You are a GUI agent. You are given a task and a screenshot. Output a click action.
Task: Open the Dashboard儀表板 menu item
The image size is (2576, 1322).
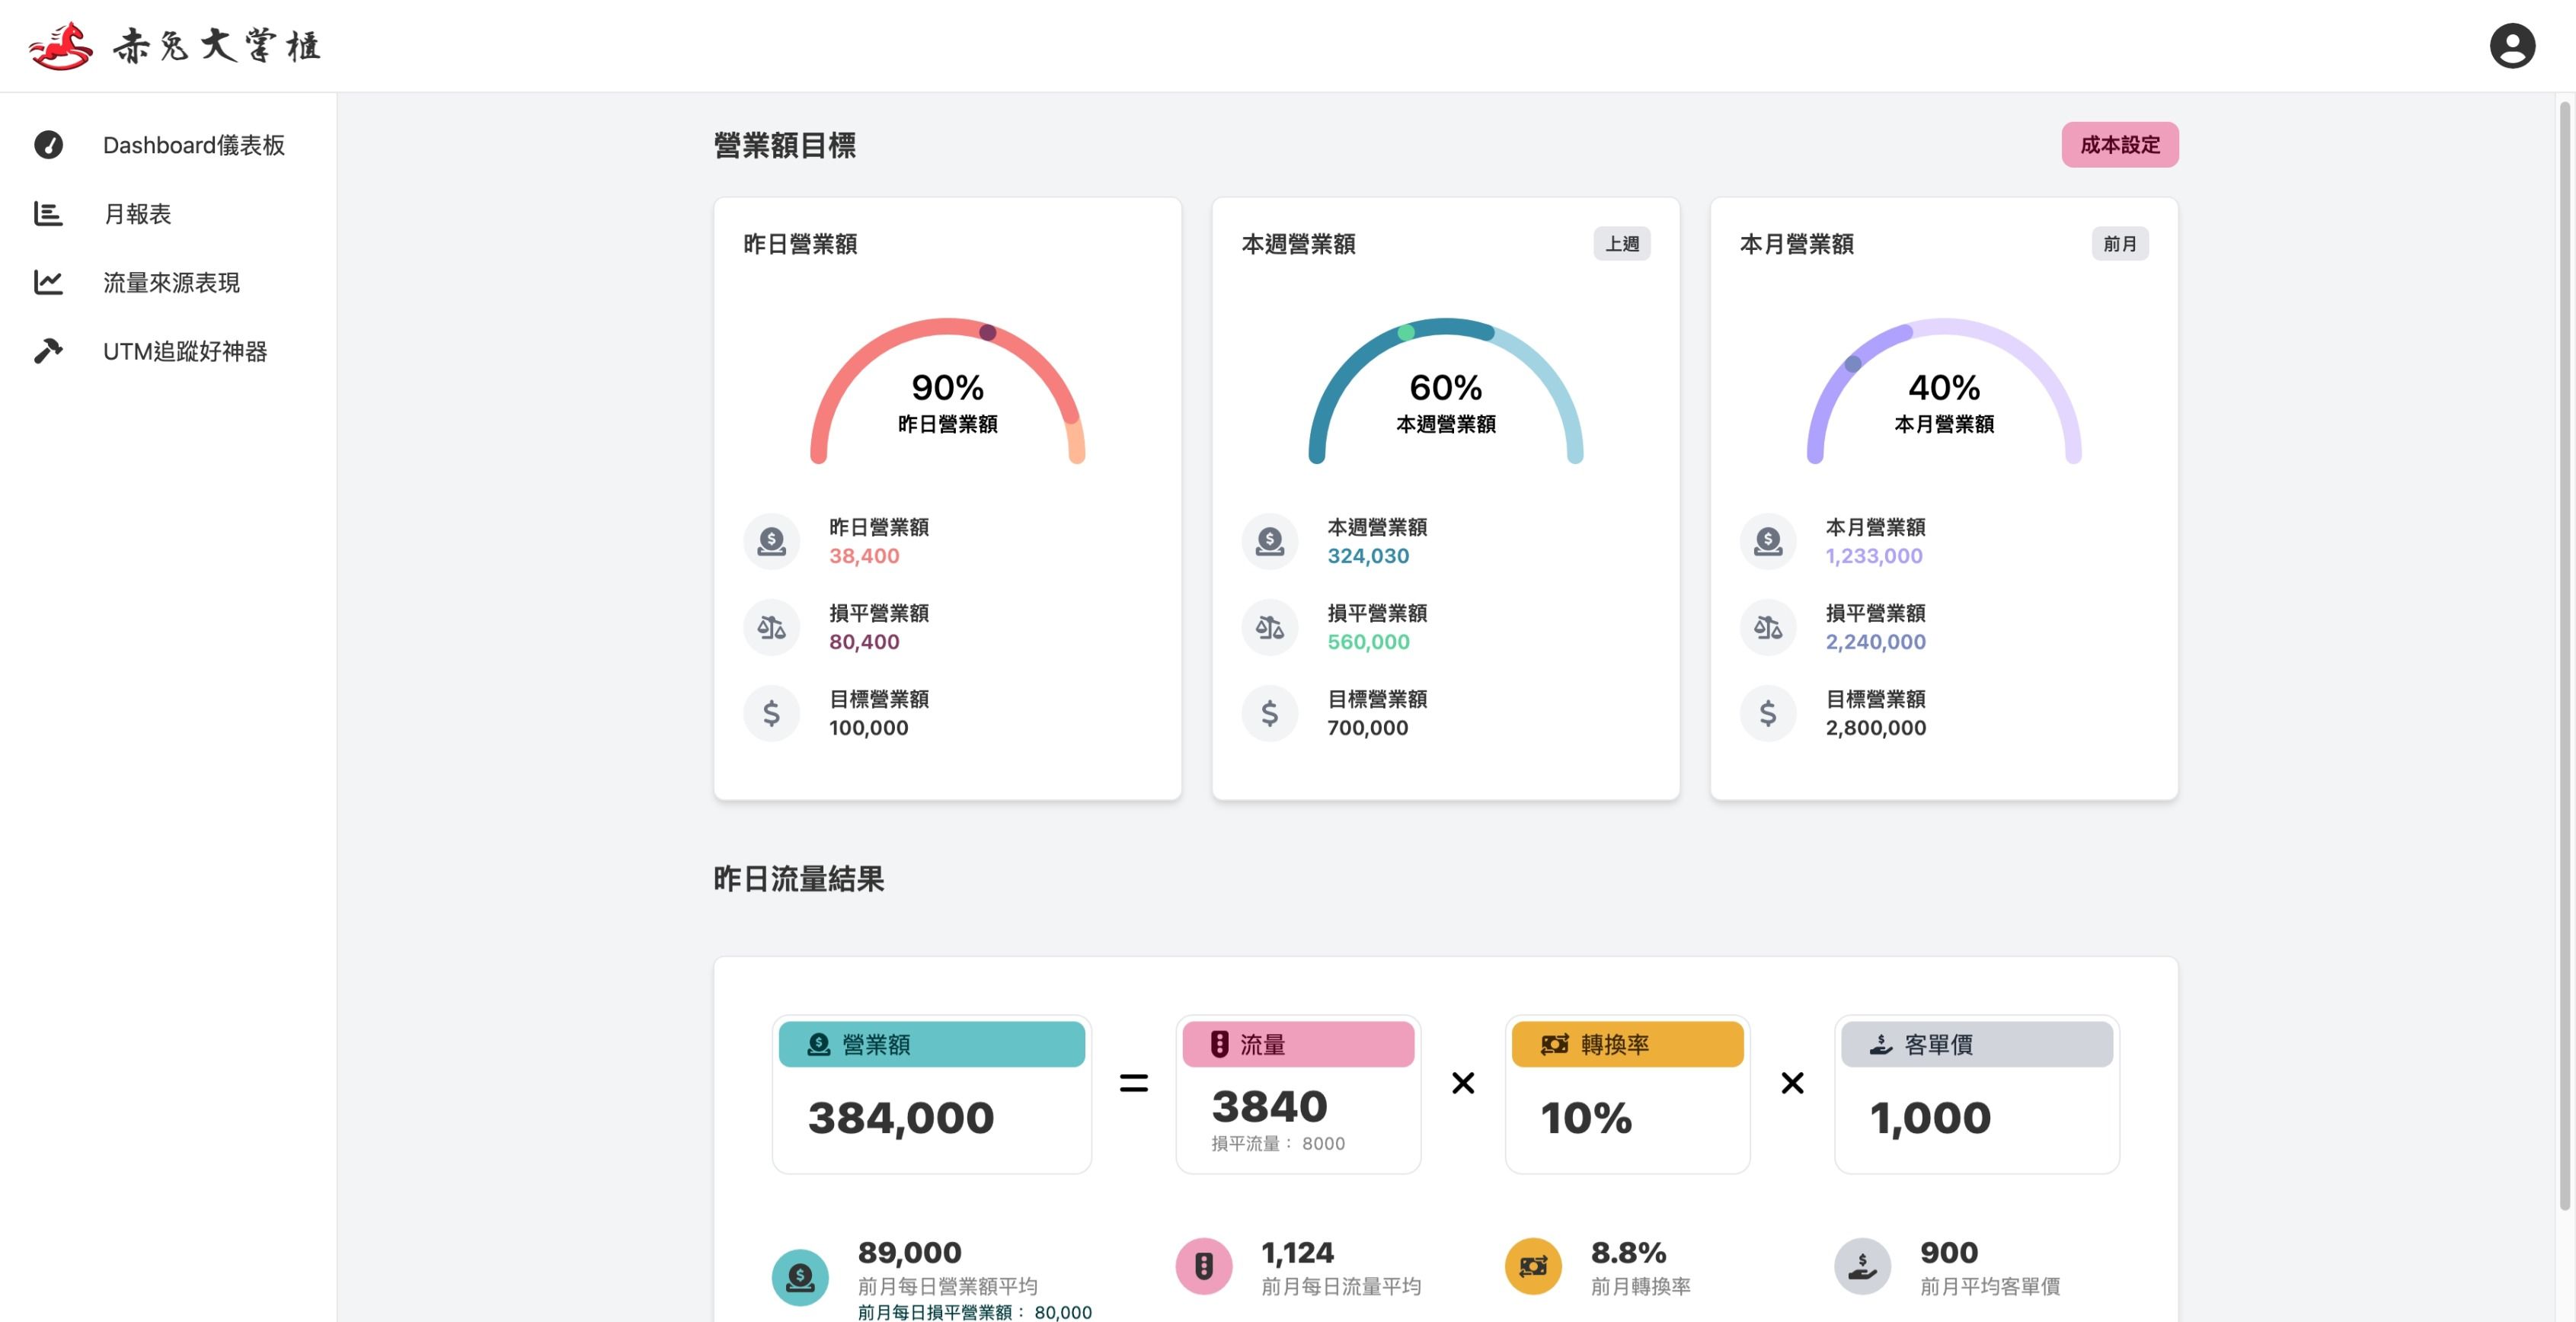(168, 145)
